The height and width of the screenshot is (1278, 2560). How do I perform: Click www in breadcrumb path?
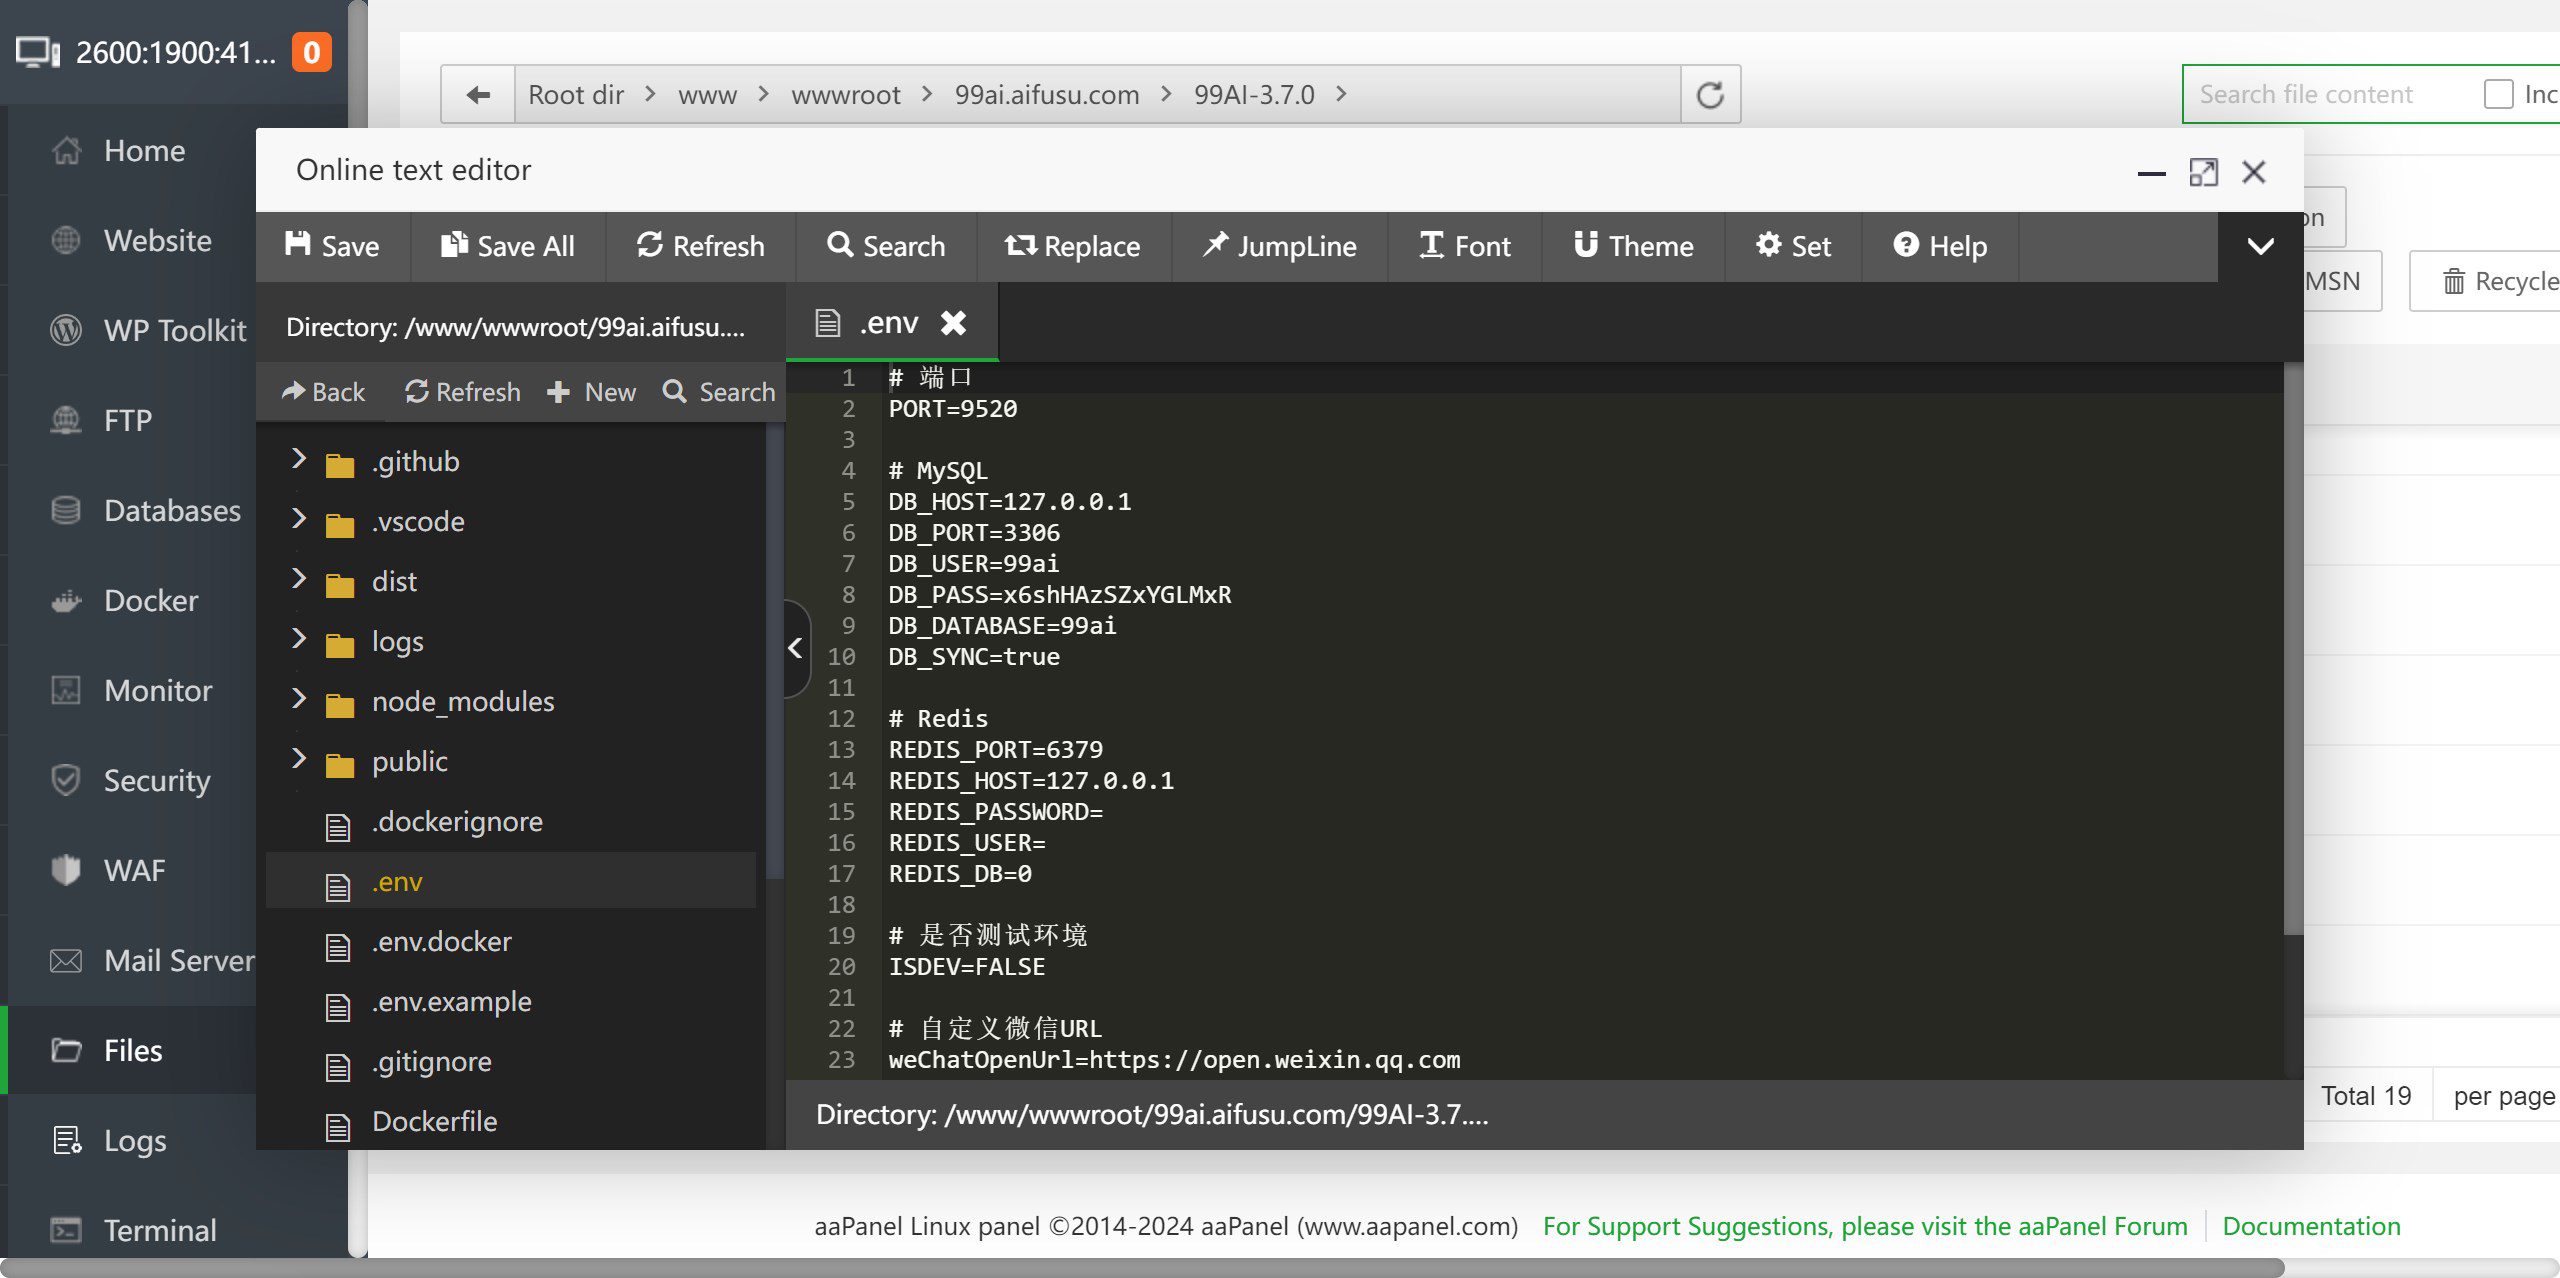pyautogui.click(x=707, y=95)
